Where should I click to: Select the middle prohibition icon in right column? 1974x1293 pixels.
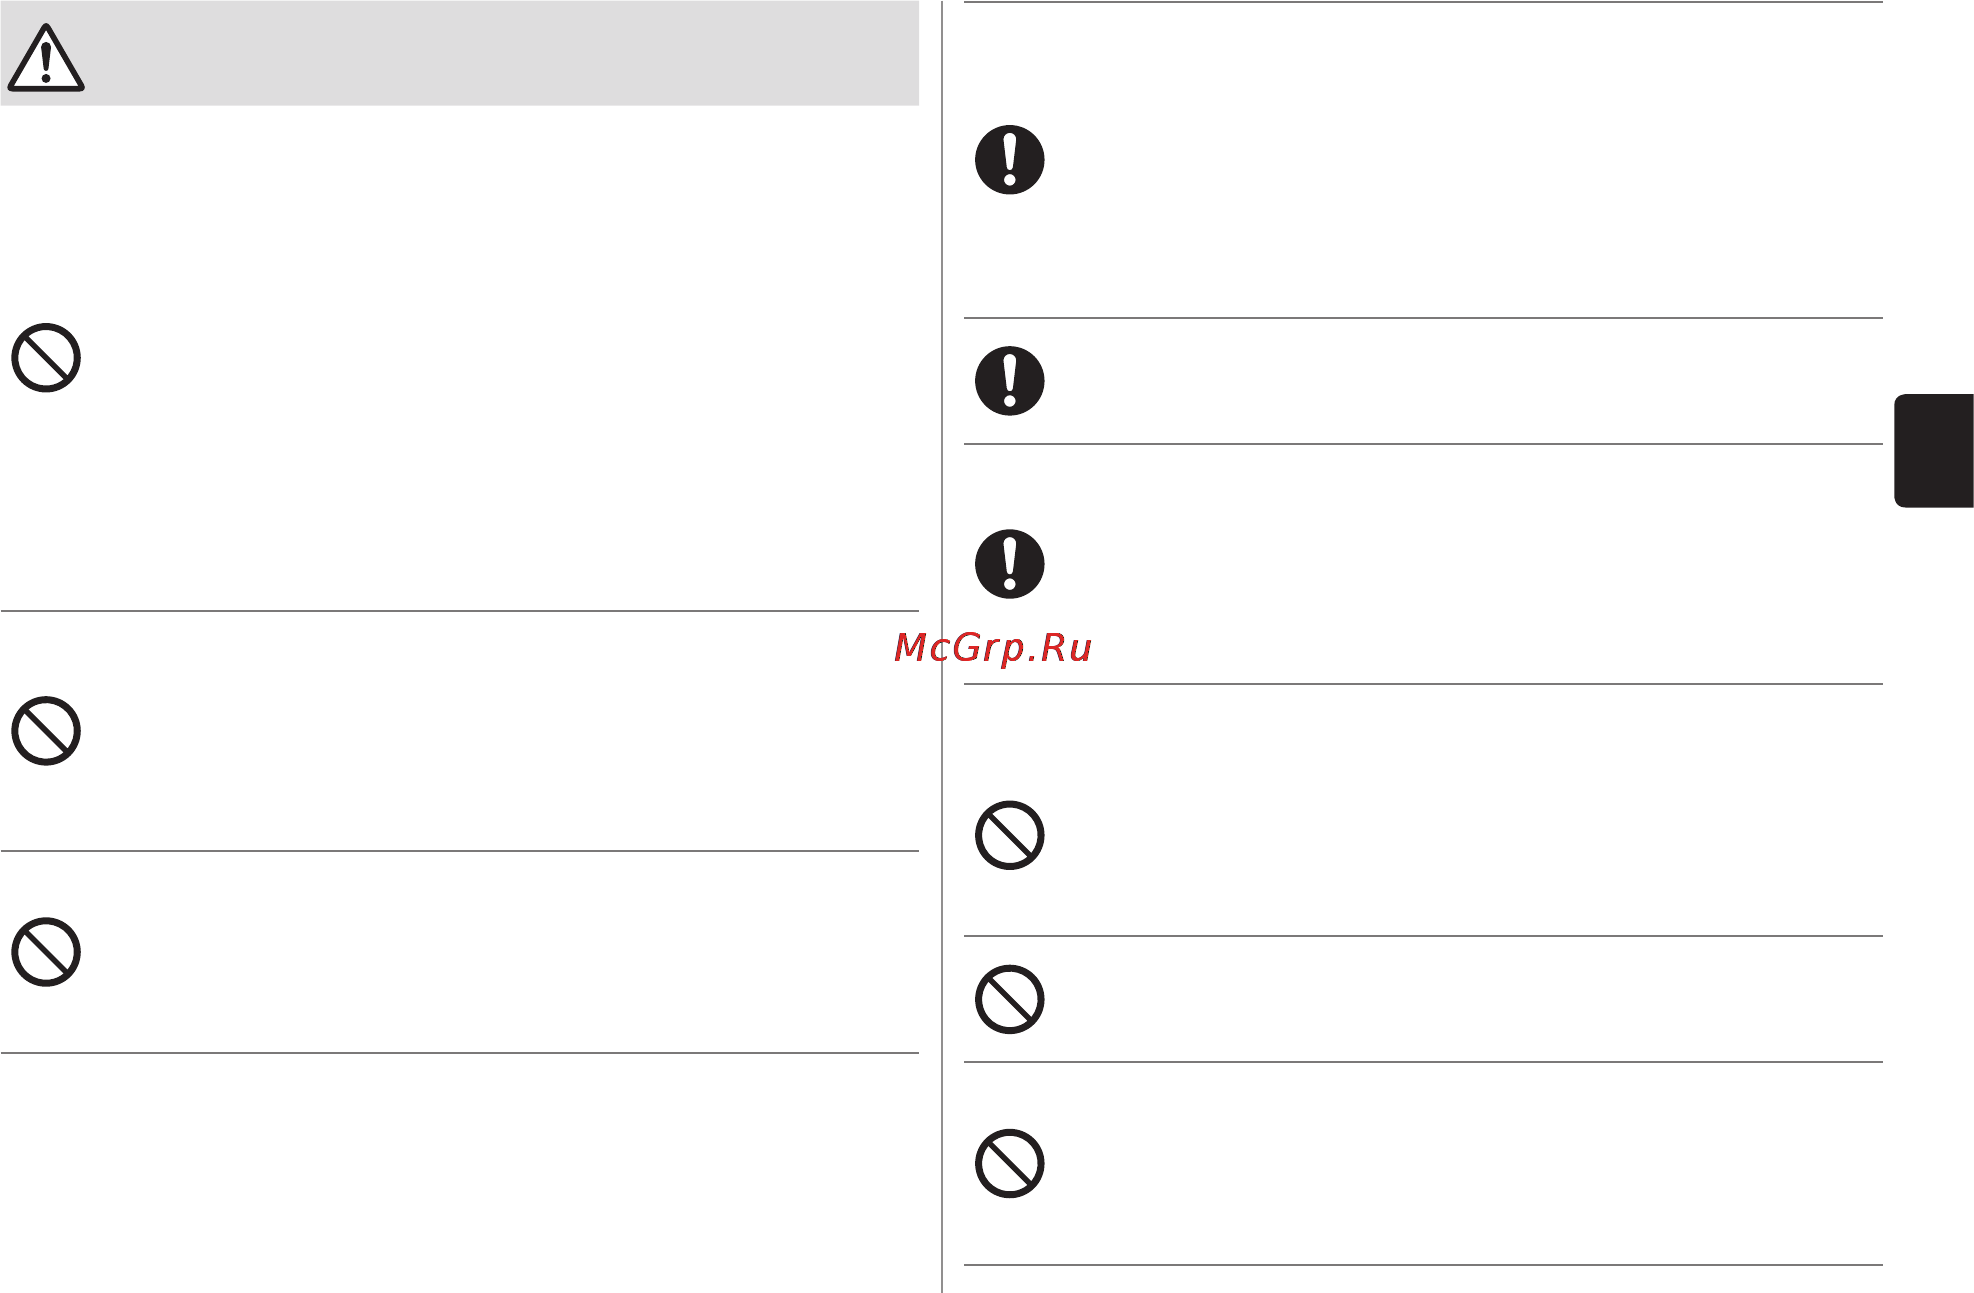tap(1010, 999)
